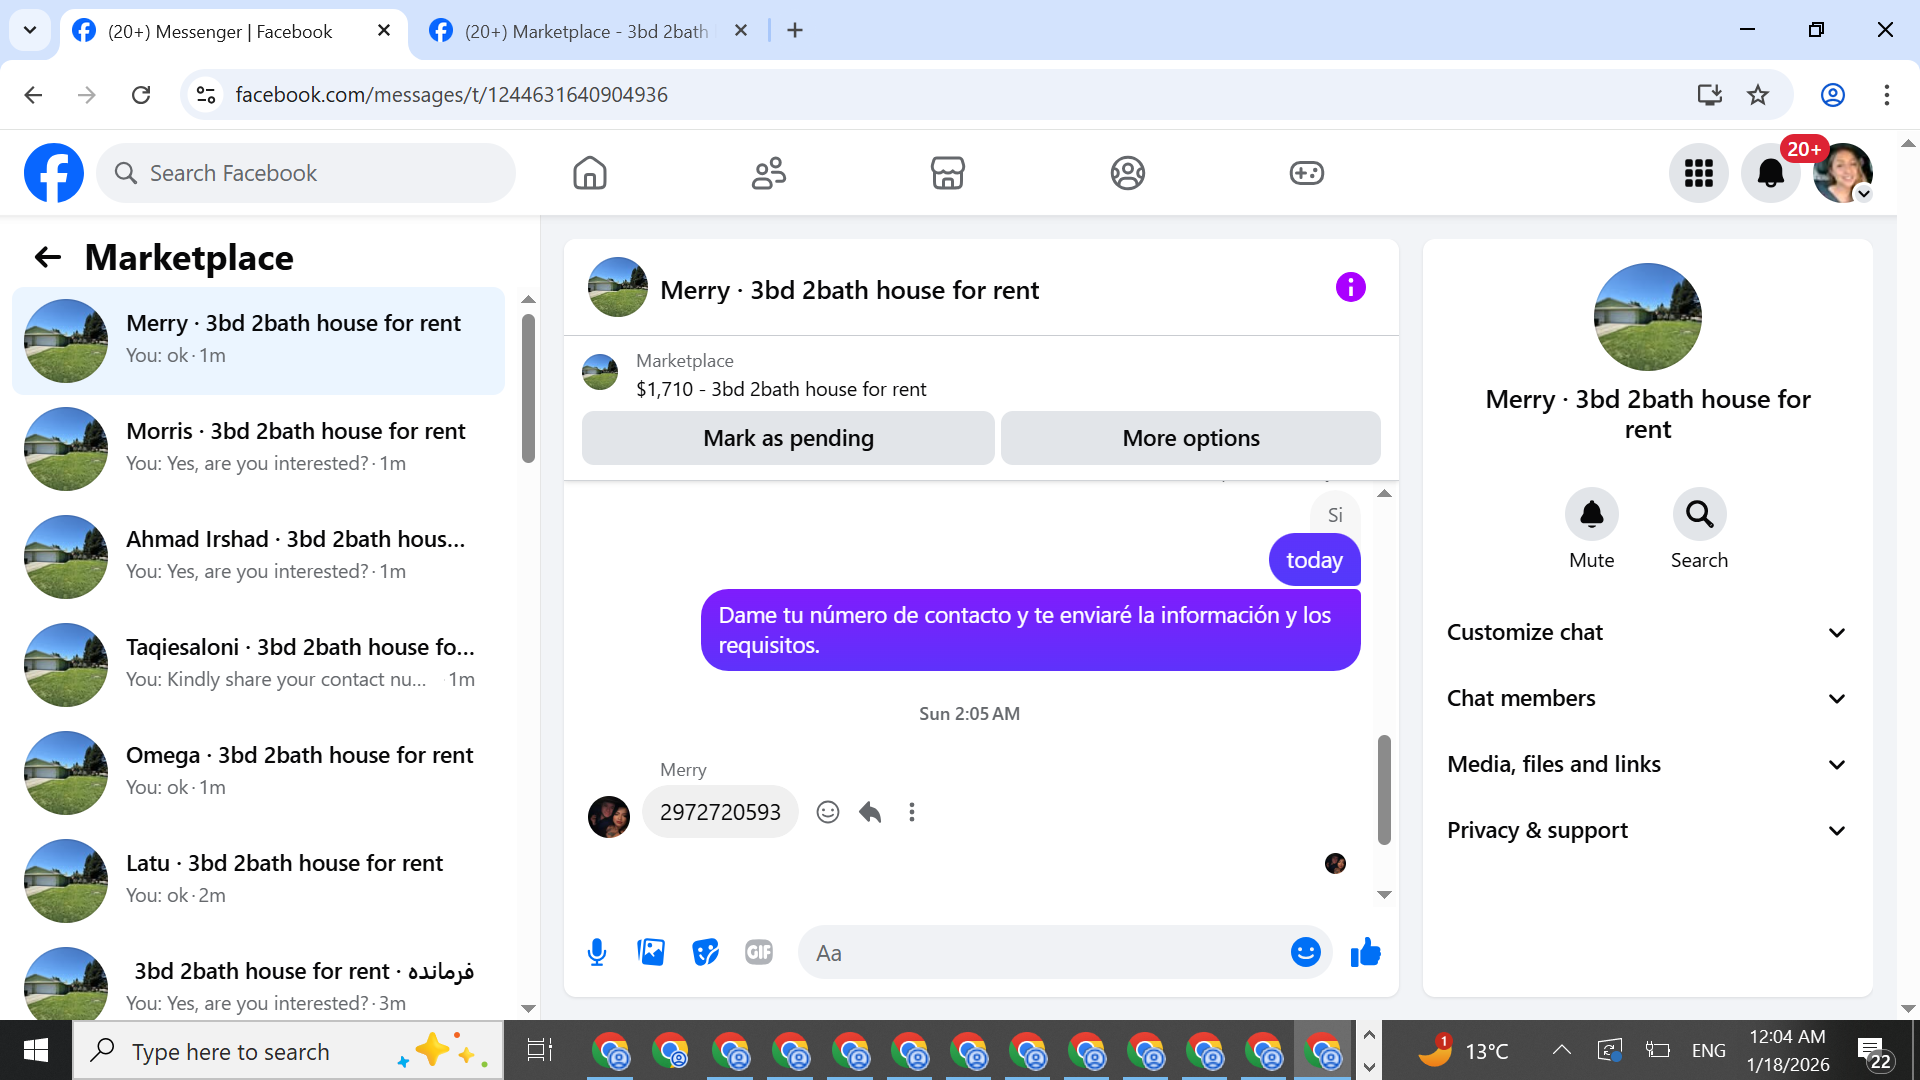Screen dimensions: 1920x1080
Task: Attach a photo using the image icon
Action: pyautogui.click(x=651, y=952)
